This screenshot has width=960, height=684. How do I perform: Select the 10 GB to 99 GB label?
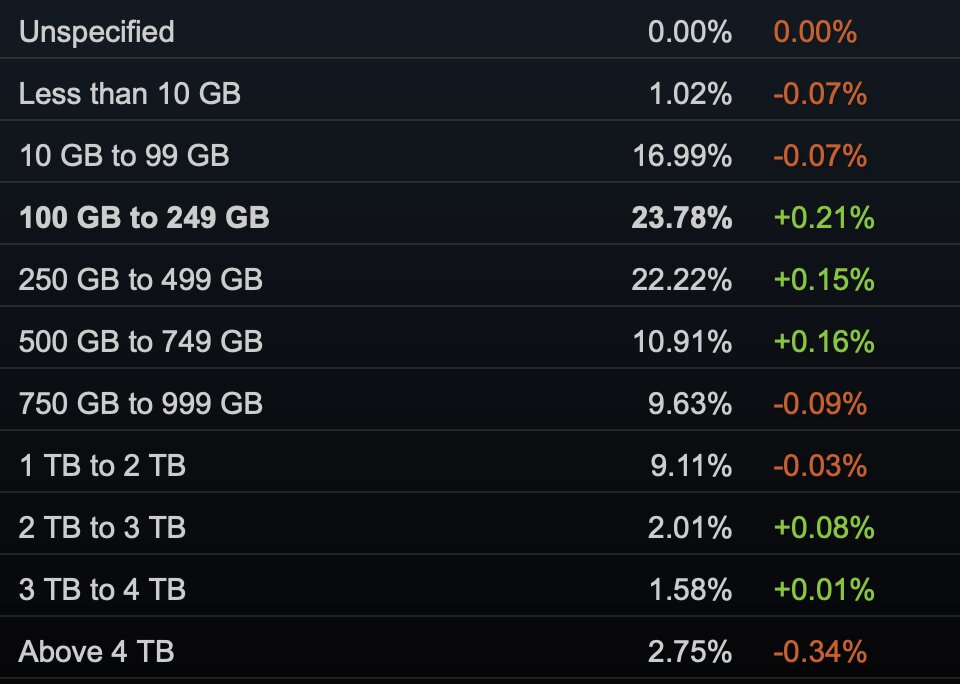pos(124,156)
